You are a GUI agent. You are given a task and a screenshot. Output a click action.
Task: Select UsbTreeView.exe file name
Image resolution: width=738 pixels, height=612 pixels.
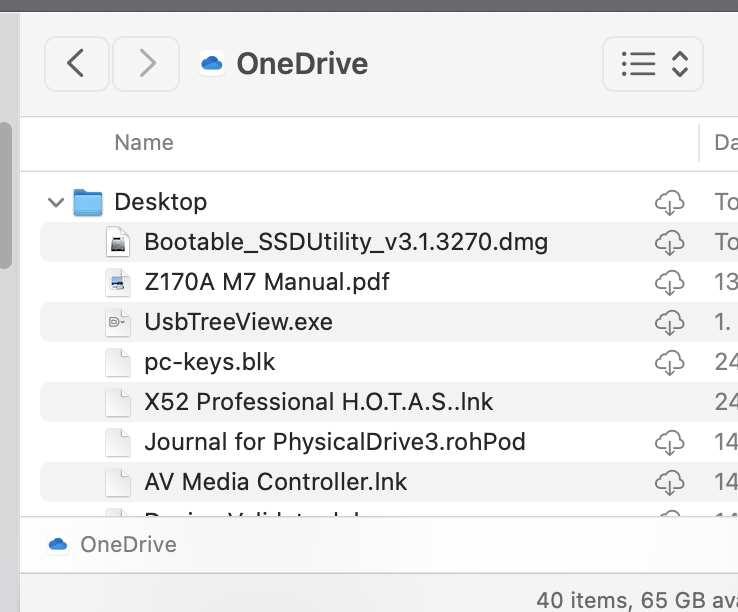[x=239, y=322]
